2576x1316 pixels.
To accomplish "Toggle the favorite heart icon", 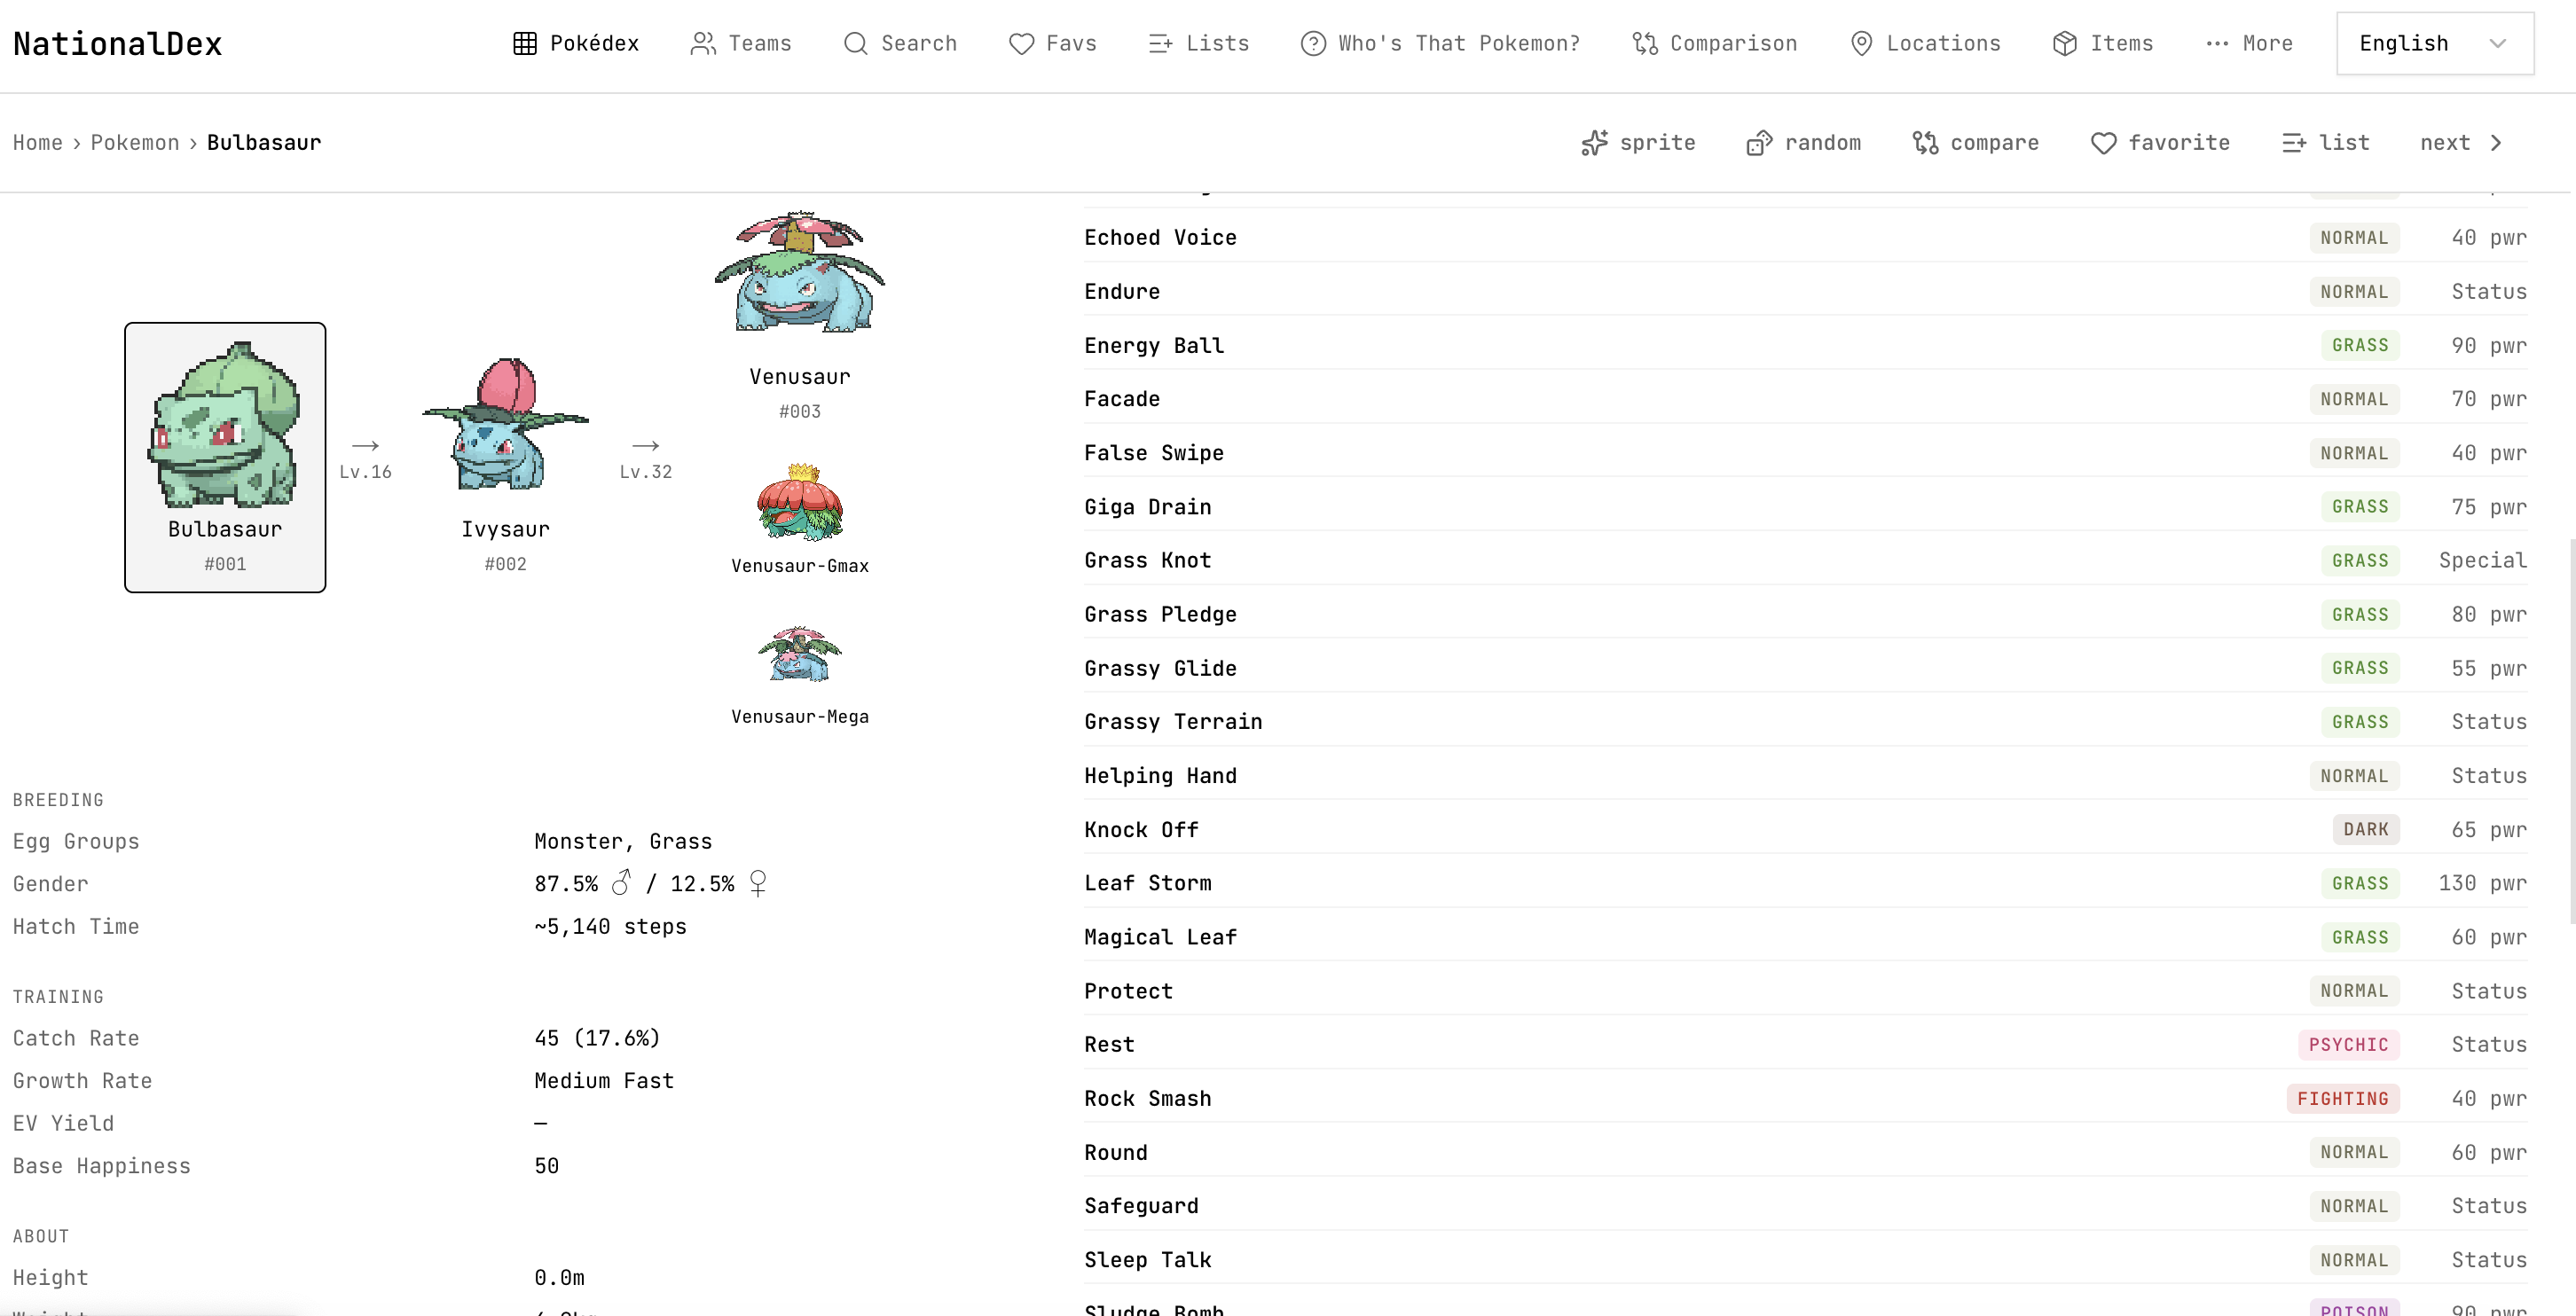I will click(2103, 143).
